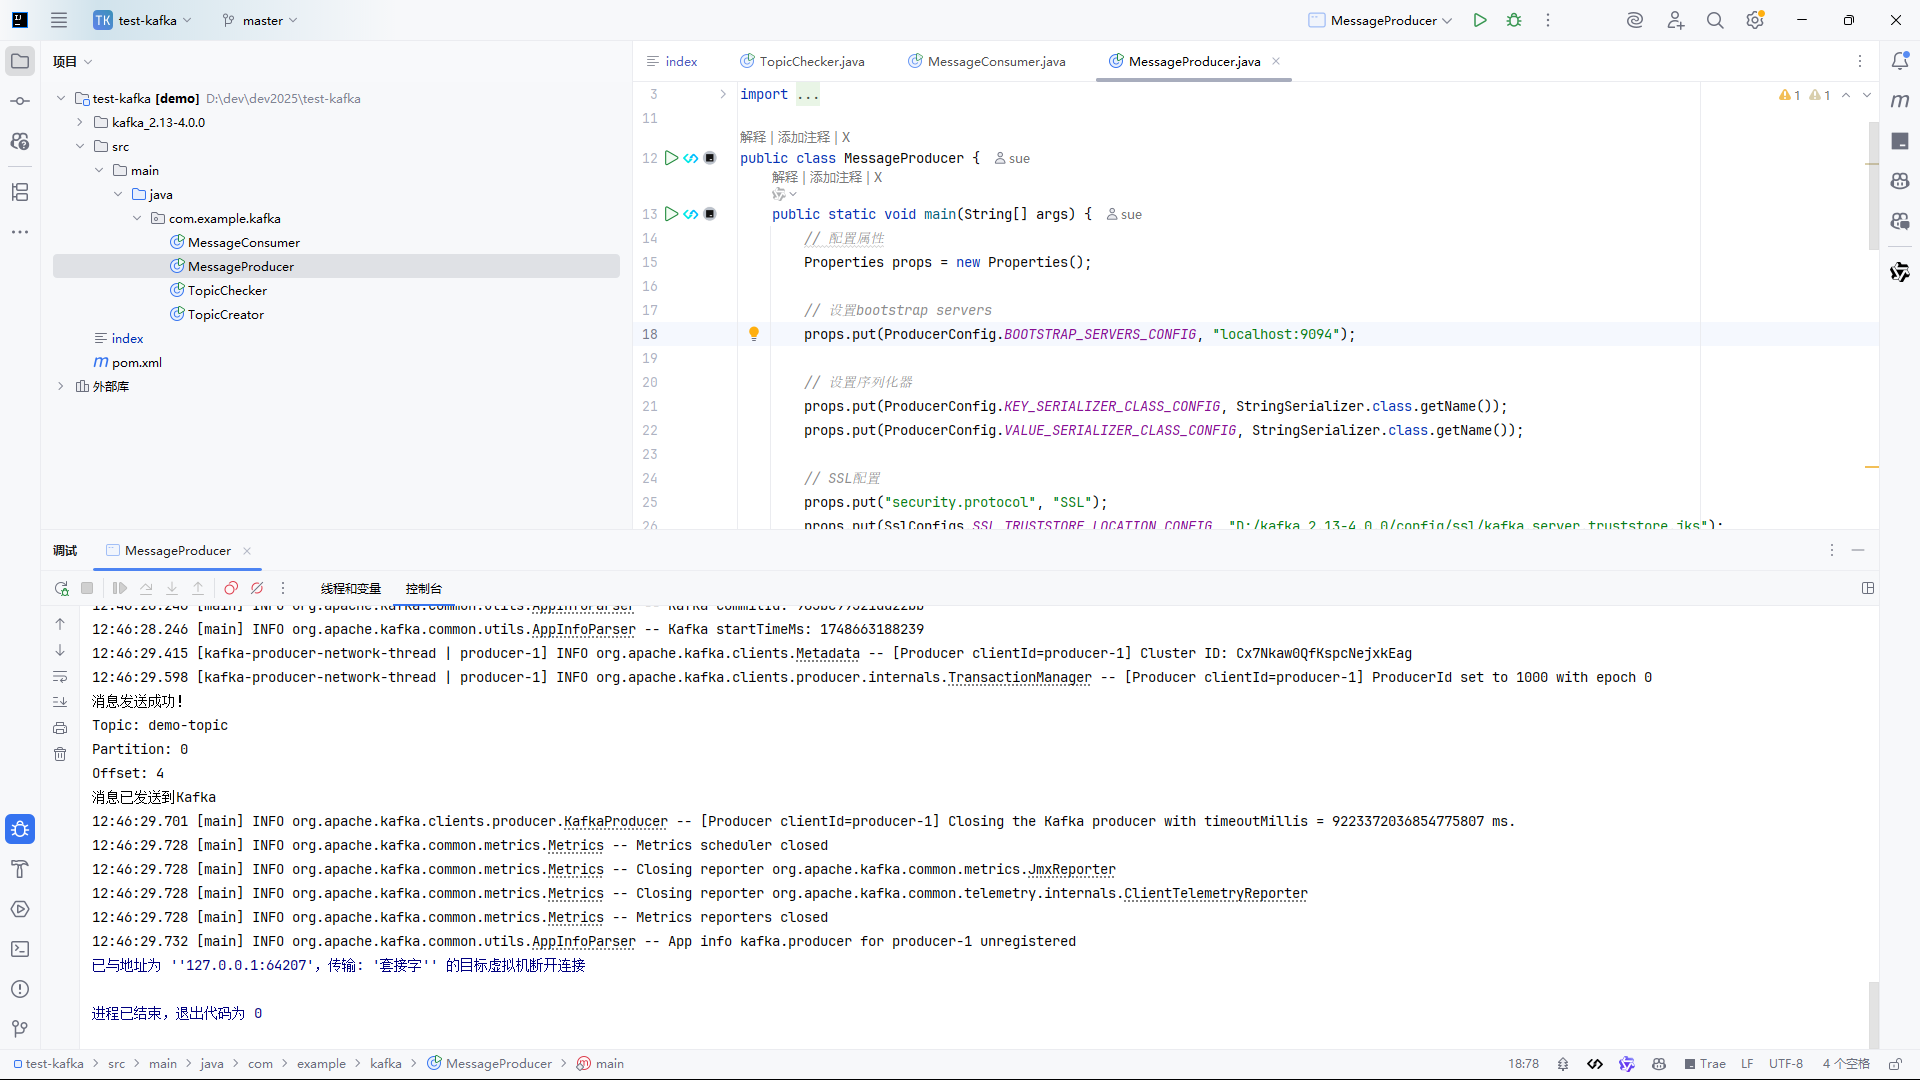Click the run gutter icon on line 12
Viewport: 1920px width, 1080px height.
[672, 158]
